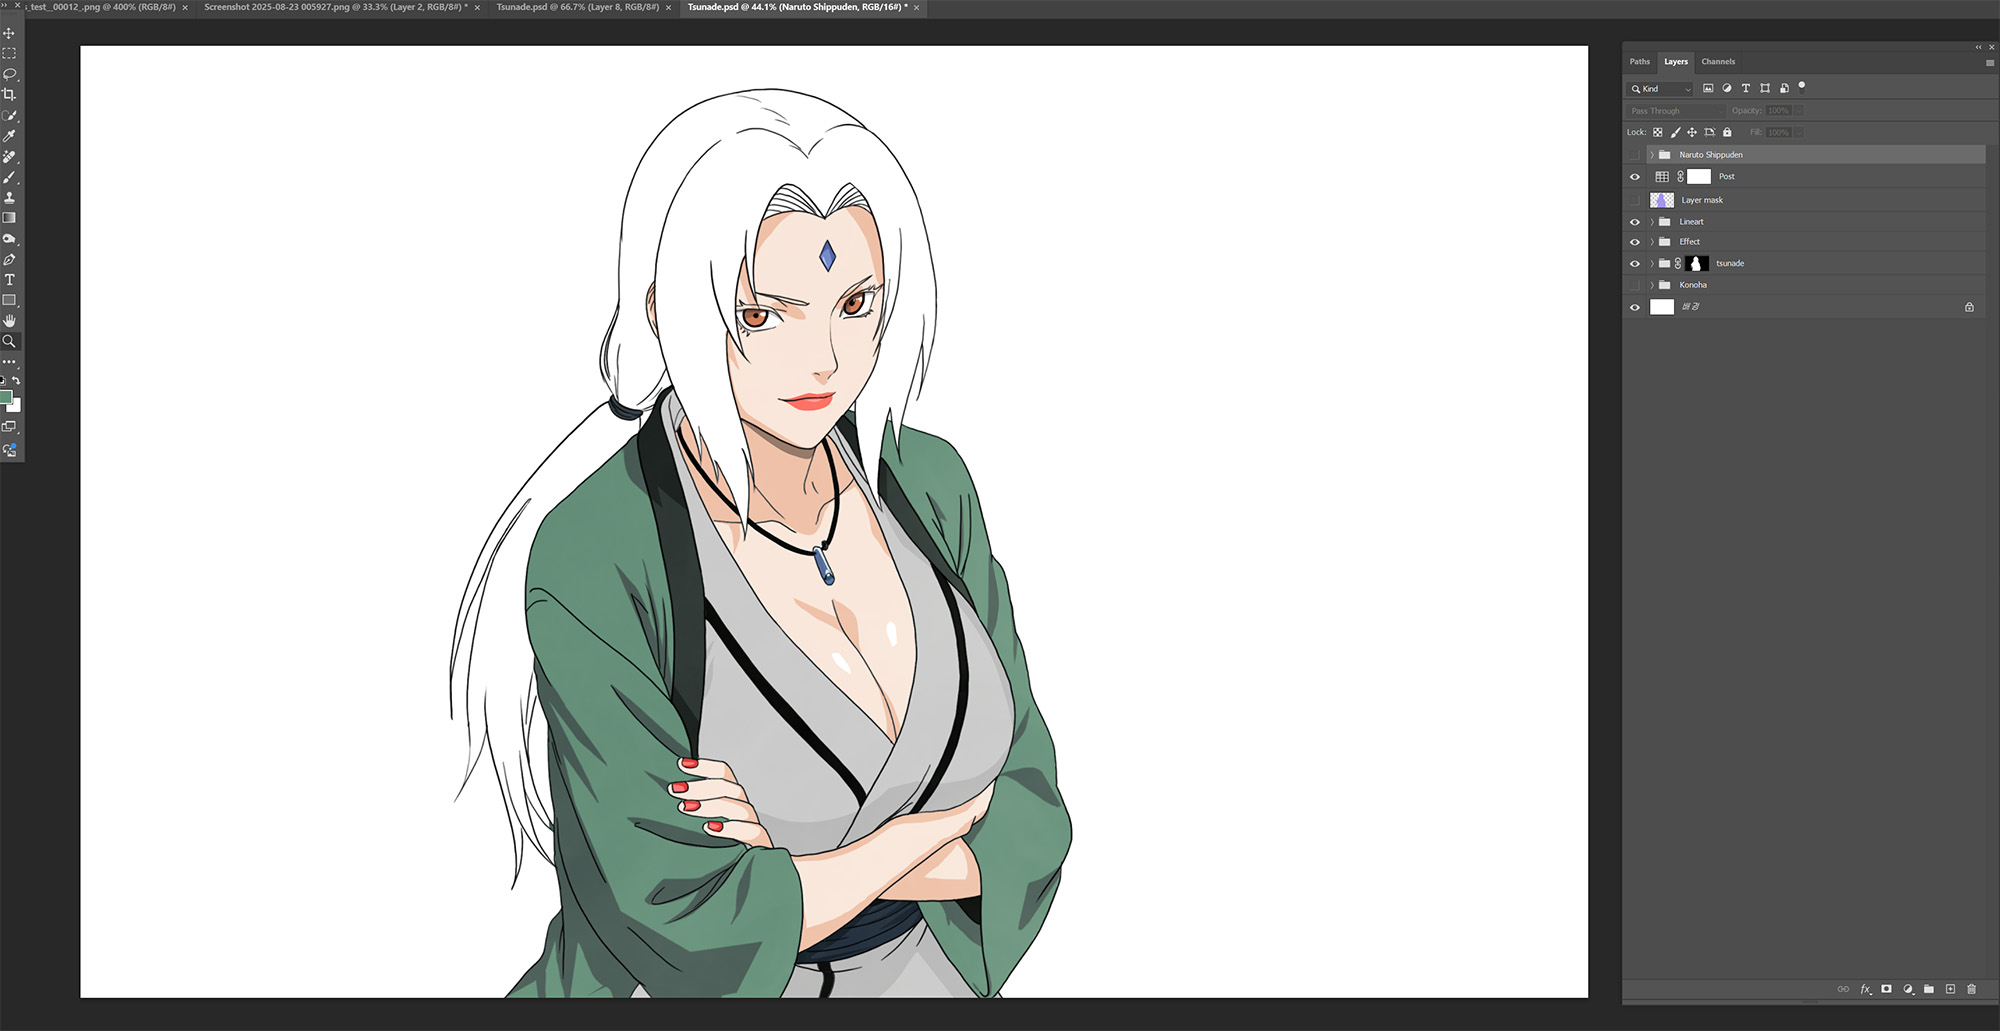The height and width of the screenshot is (1031, 2000).
Task: Open the Kind filter dropdown
Action: coord(1661,89)
